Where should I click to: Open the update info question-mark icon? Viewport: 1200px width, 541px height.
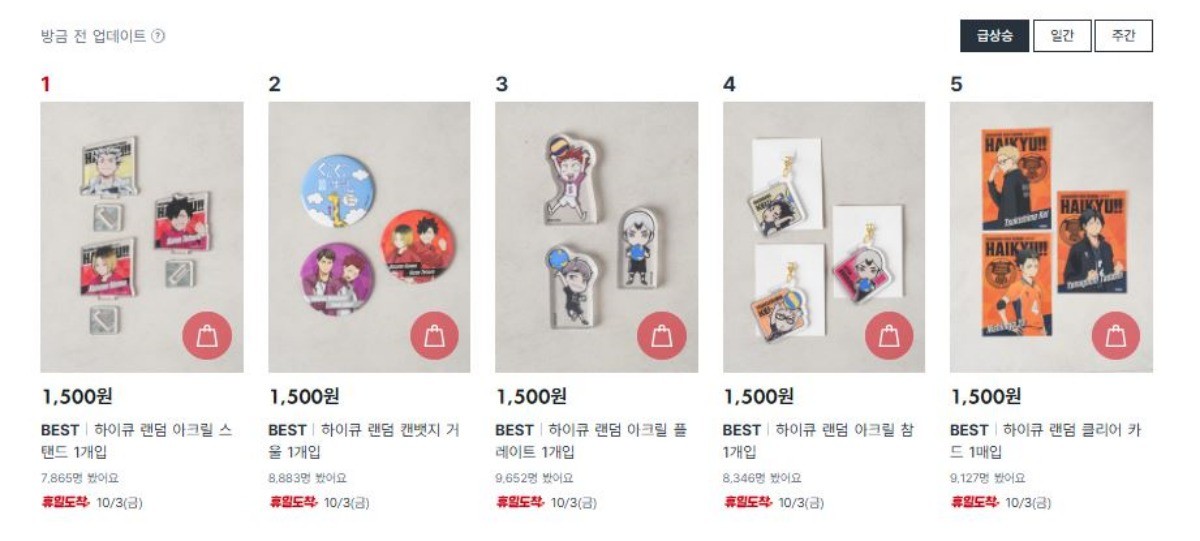158,36
